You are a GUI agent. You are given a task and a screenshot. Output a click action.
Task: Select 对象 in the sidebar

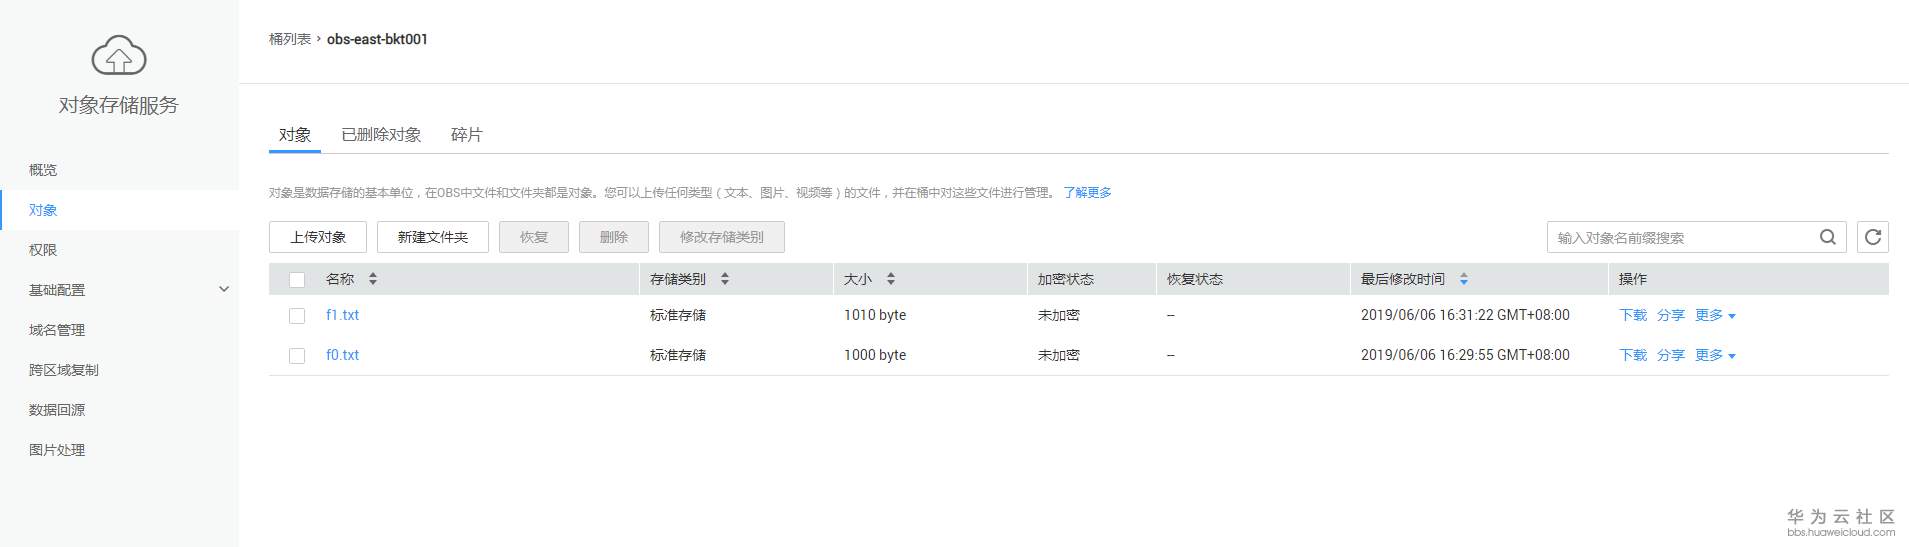point(43,210)
